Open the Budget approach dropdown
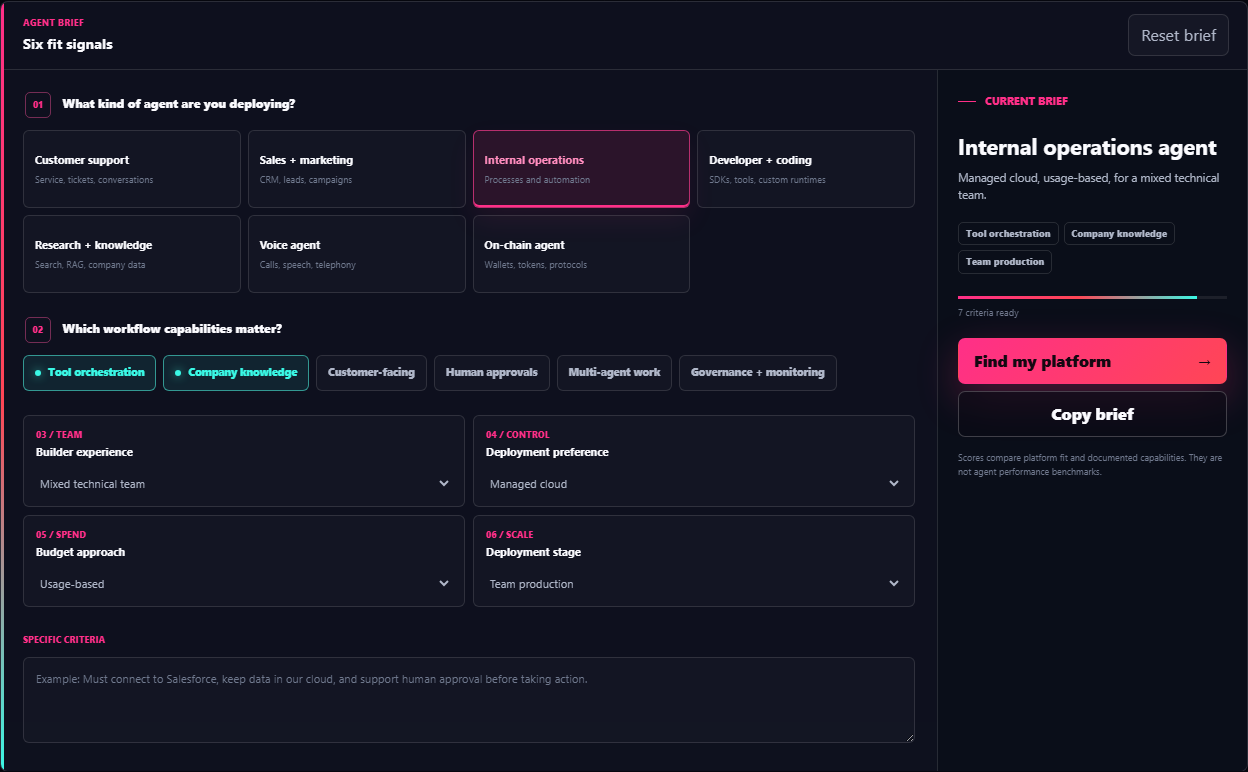The image size is (1248, 772). click(x=244, y=584)
